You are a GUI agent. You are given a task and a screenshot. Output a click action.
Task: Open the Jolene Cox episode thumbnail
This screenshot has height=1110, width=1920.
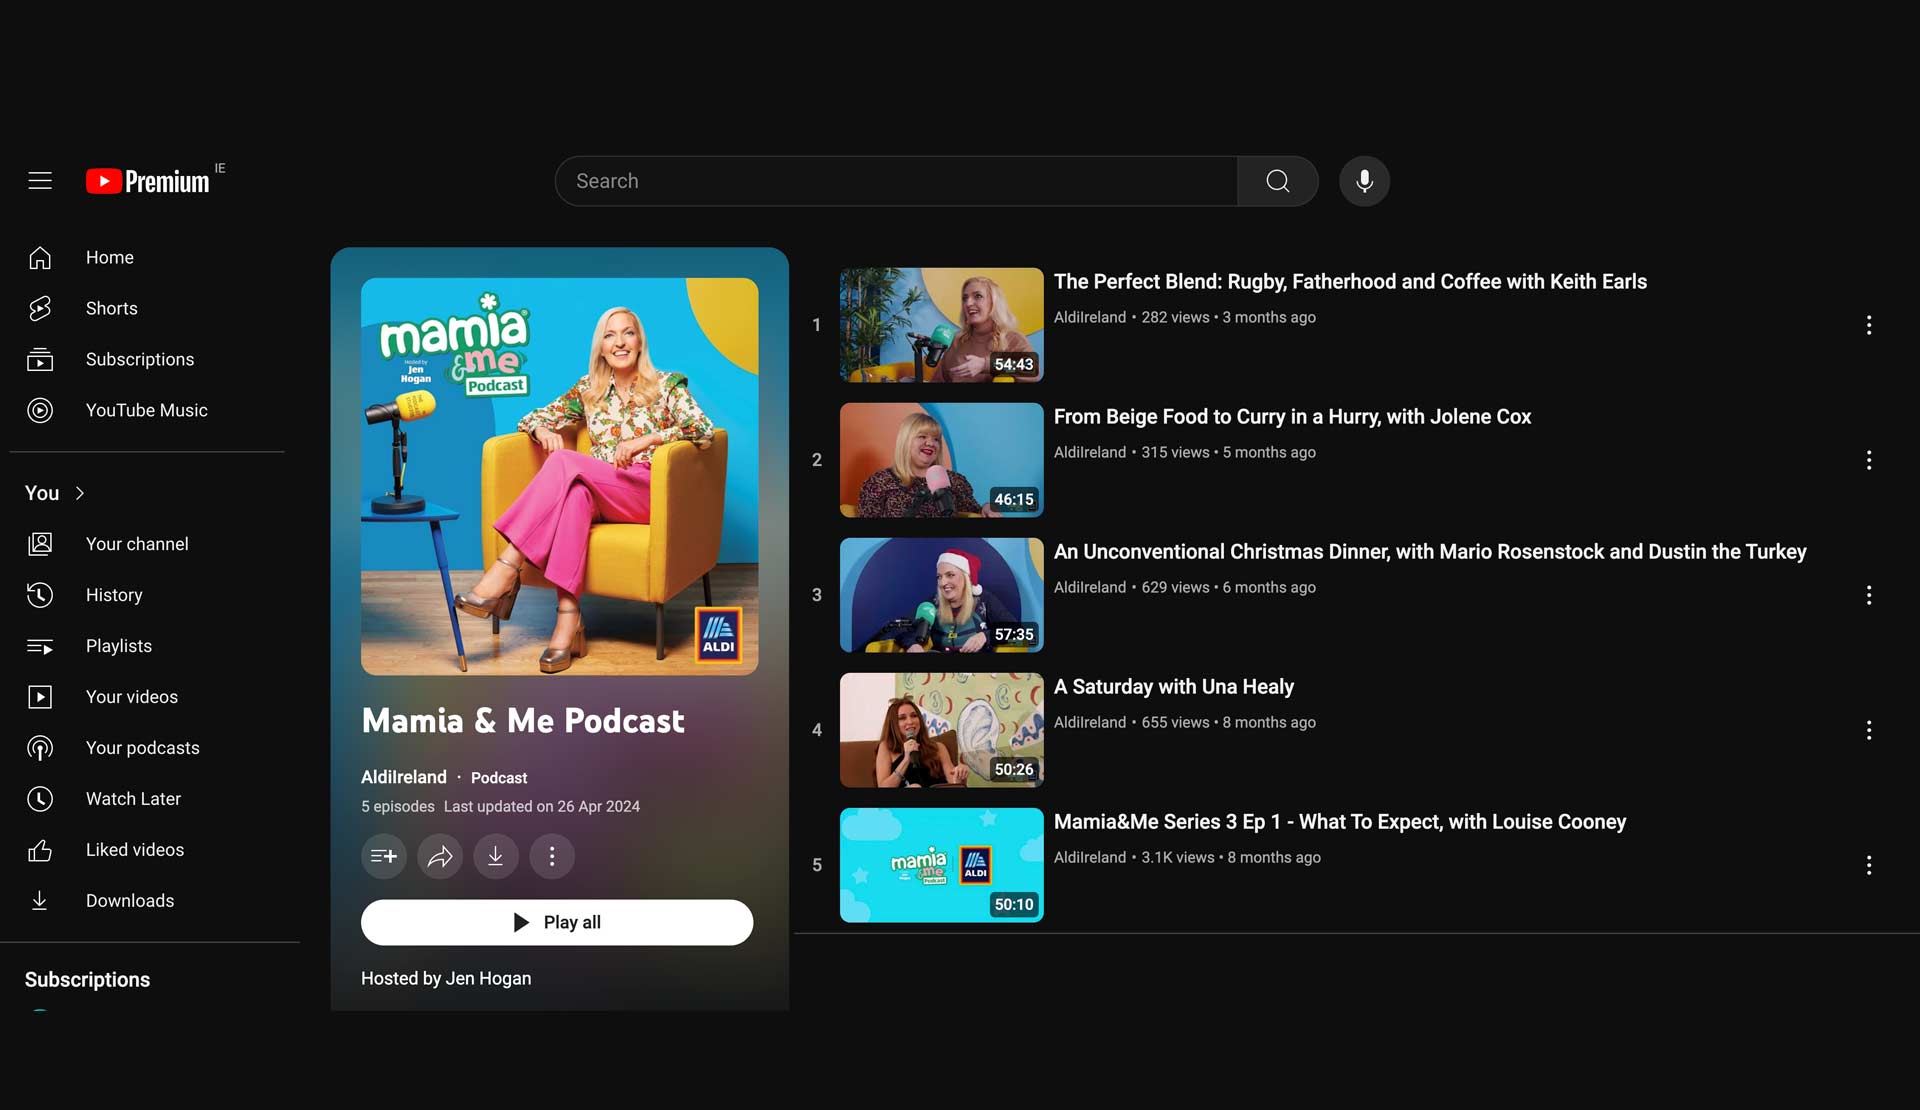pyautogui.click(x=941, y=460)
